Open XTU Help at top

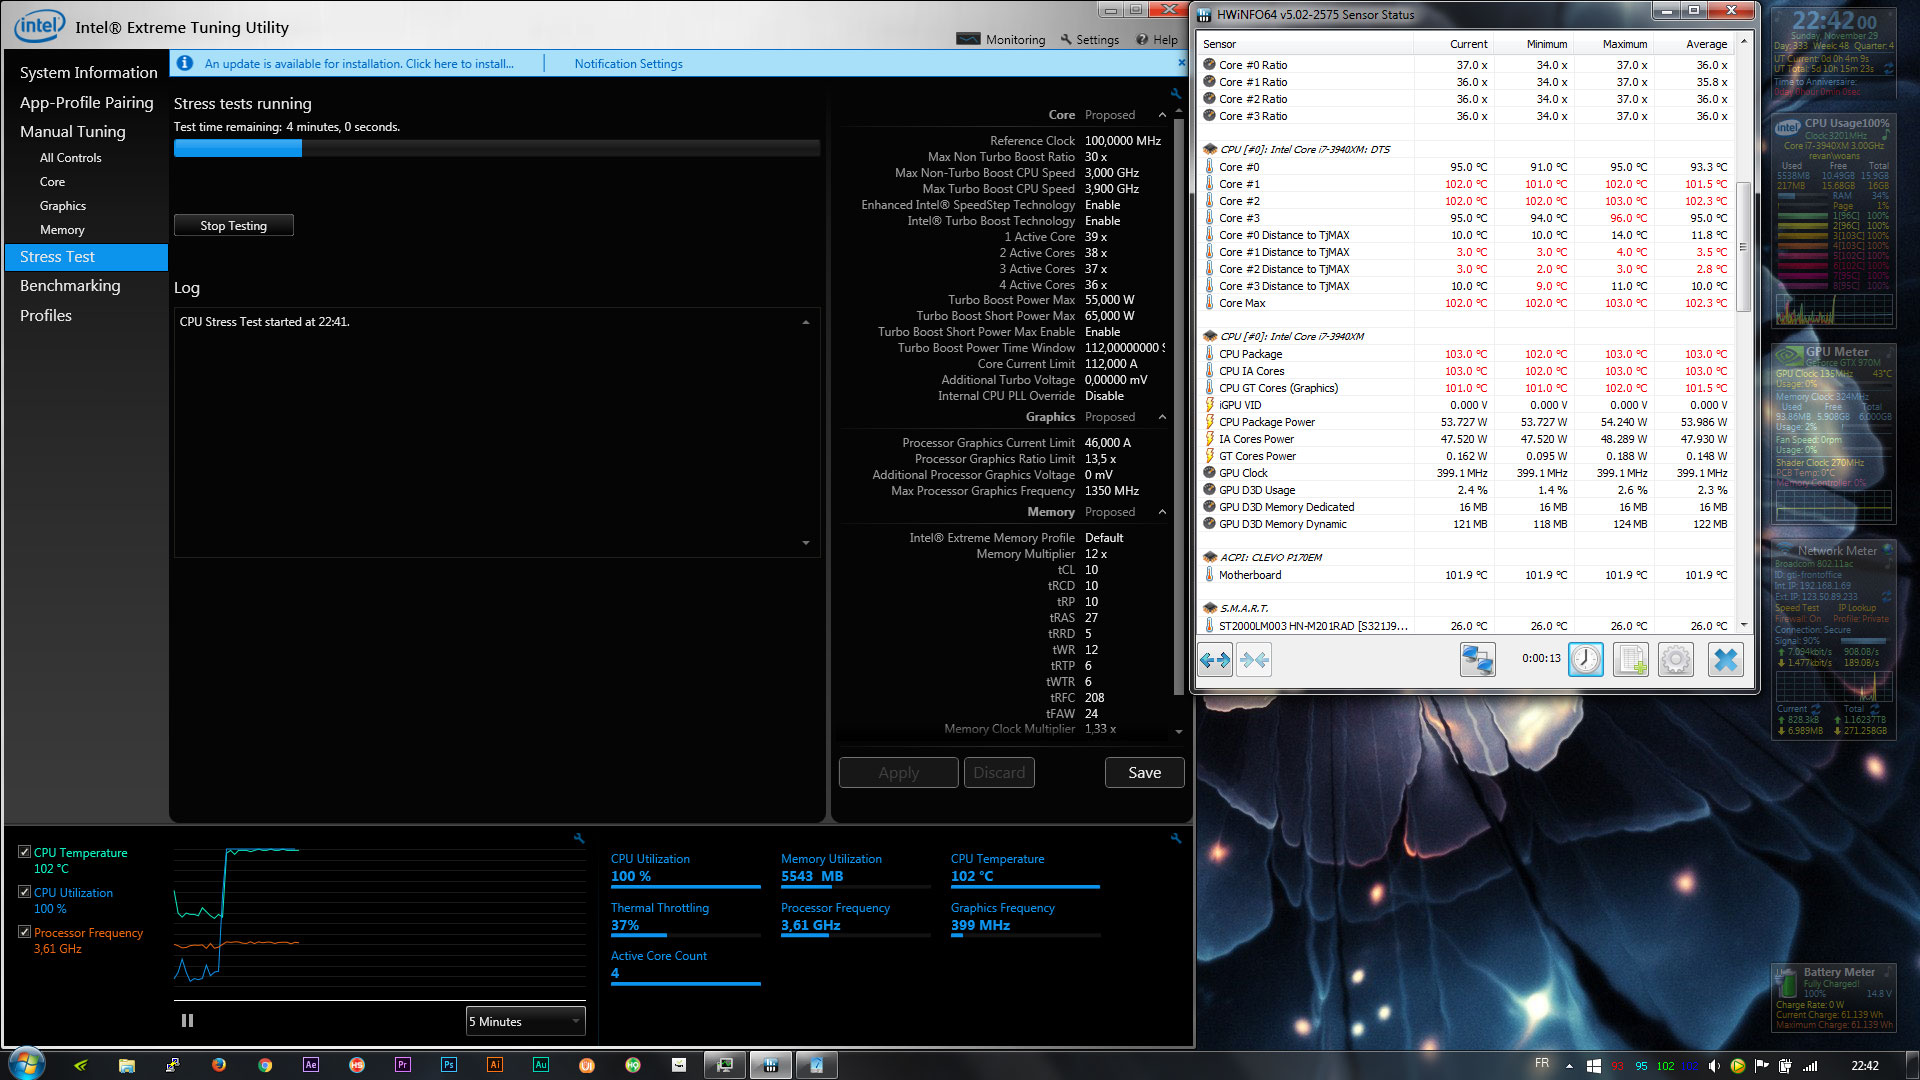pos(1157,39)
